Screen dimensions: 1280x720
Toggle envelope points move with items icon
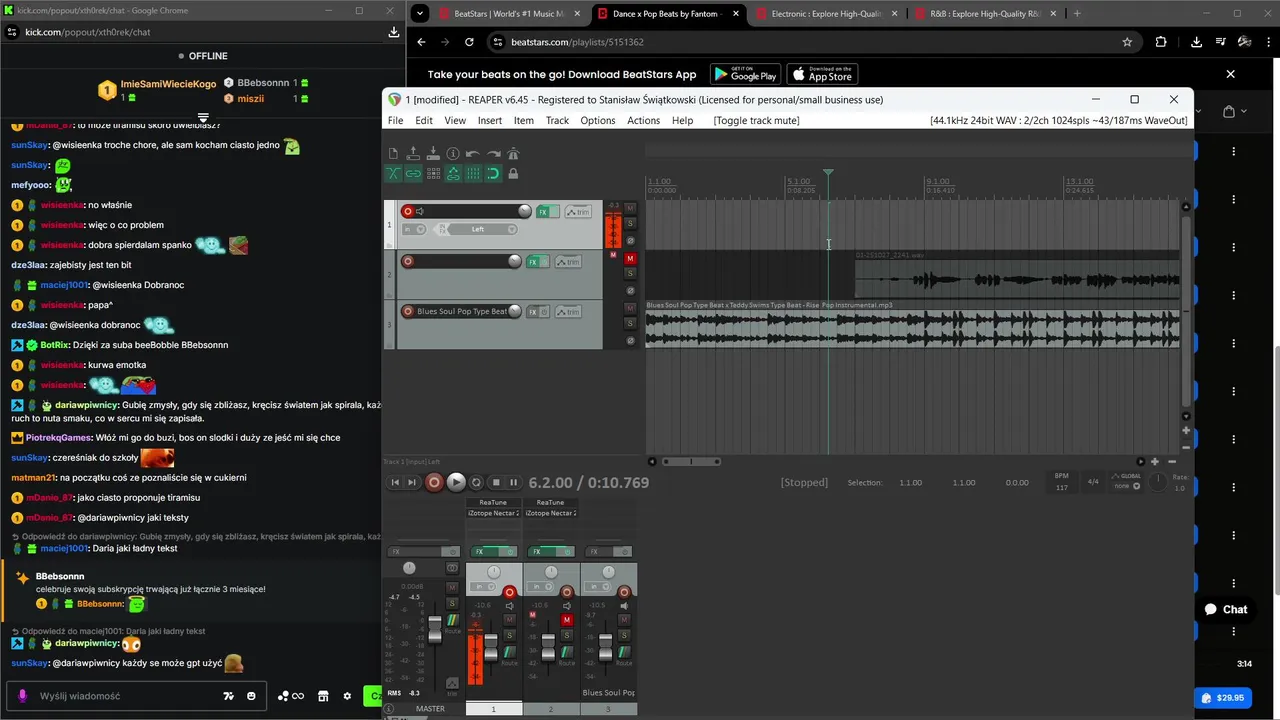click(453, 173)
